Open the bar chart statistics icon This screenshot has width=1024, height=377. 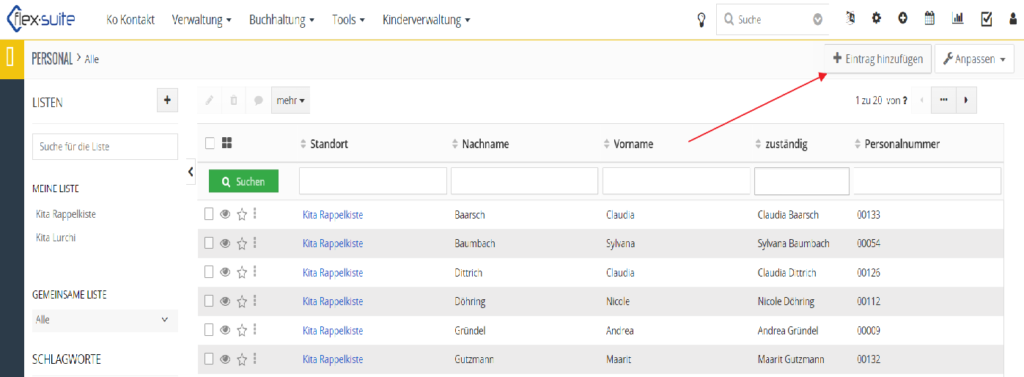point(957,20)
